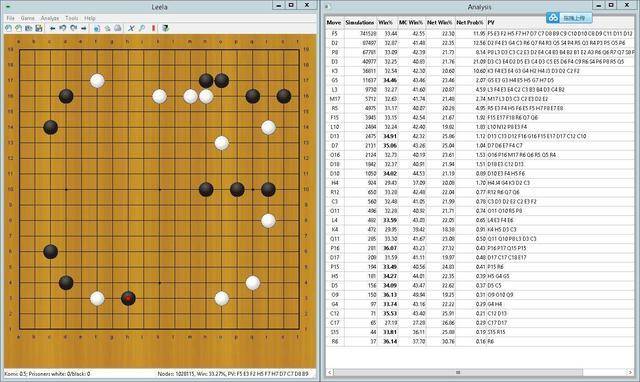This screenshot has height=382, width=640.
Task: Sort by the Simulations column header
Action: pos(360,22)
